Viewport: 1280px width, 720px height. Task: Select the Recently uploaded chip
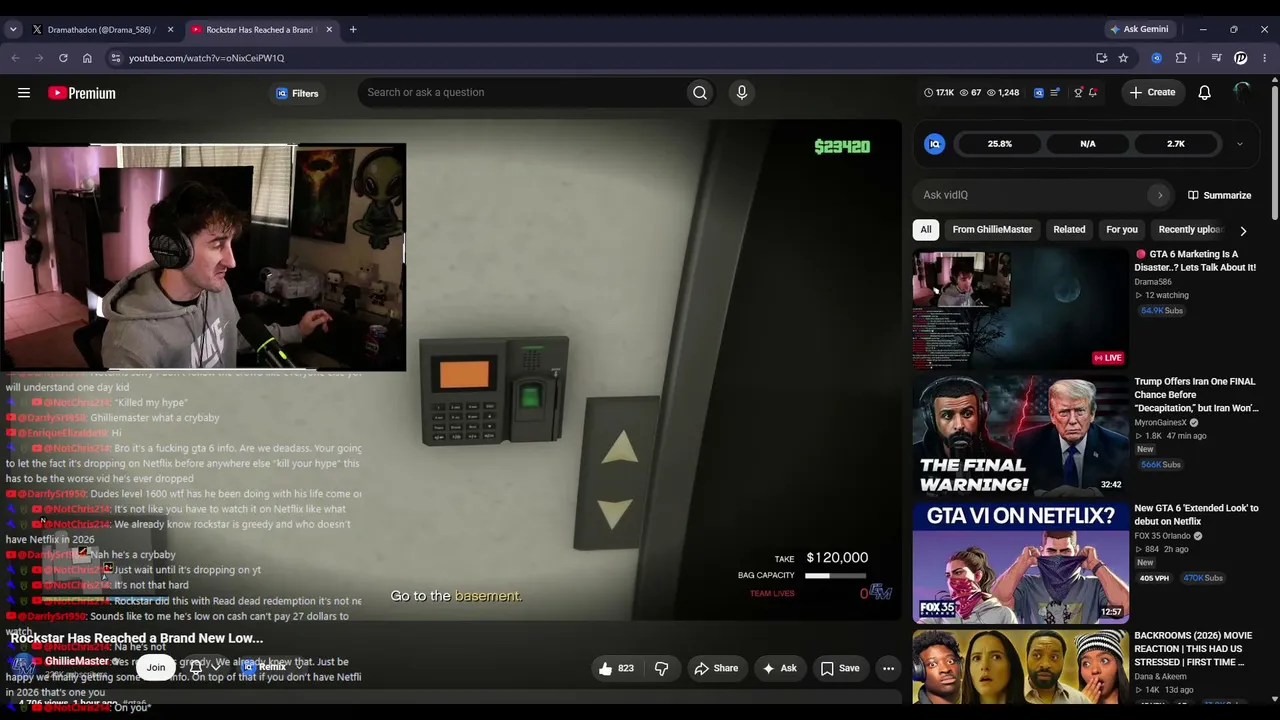(x=1190, y=230)
